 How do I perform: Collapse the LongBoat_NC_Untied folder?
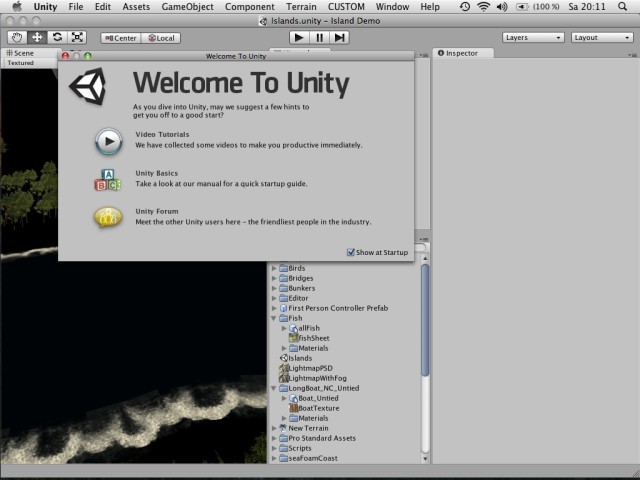click(x=274, y=388)
